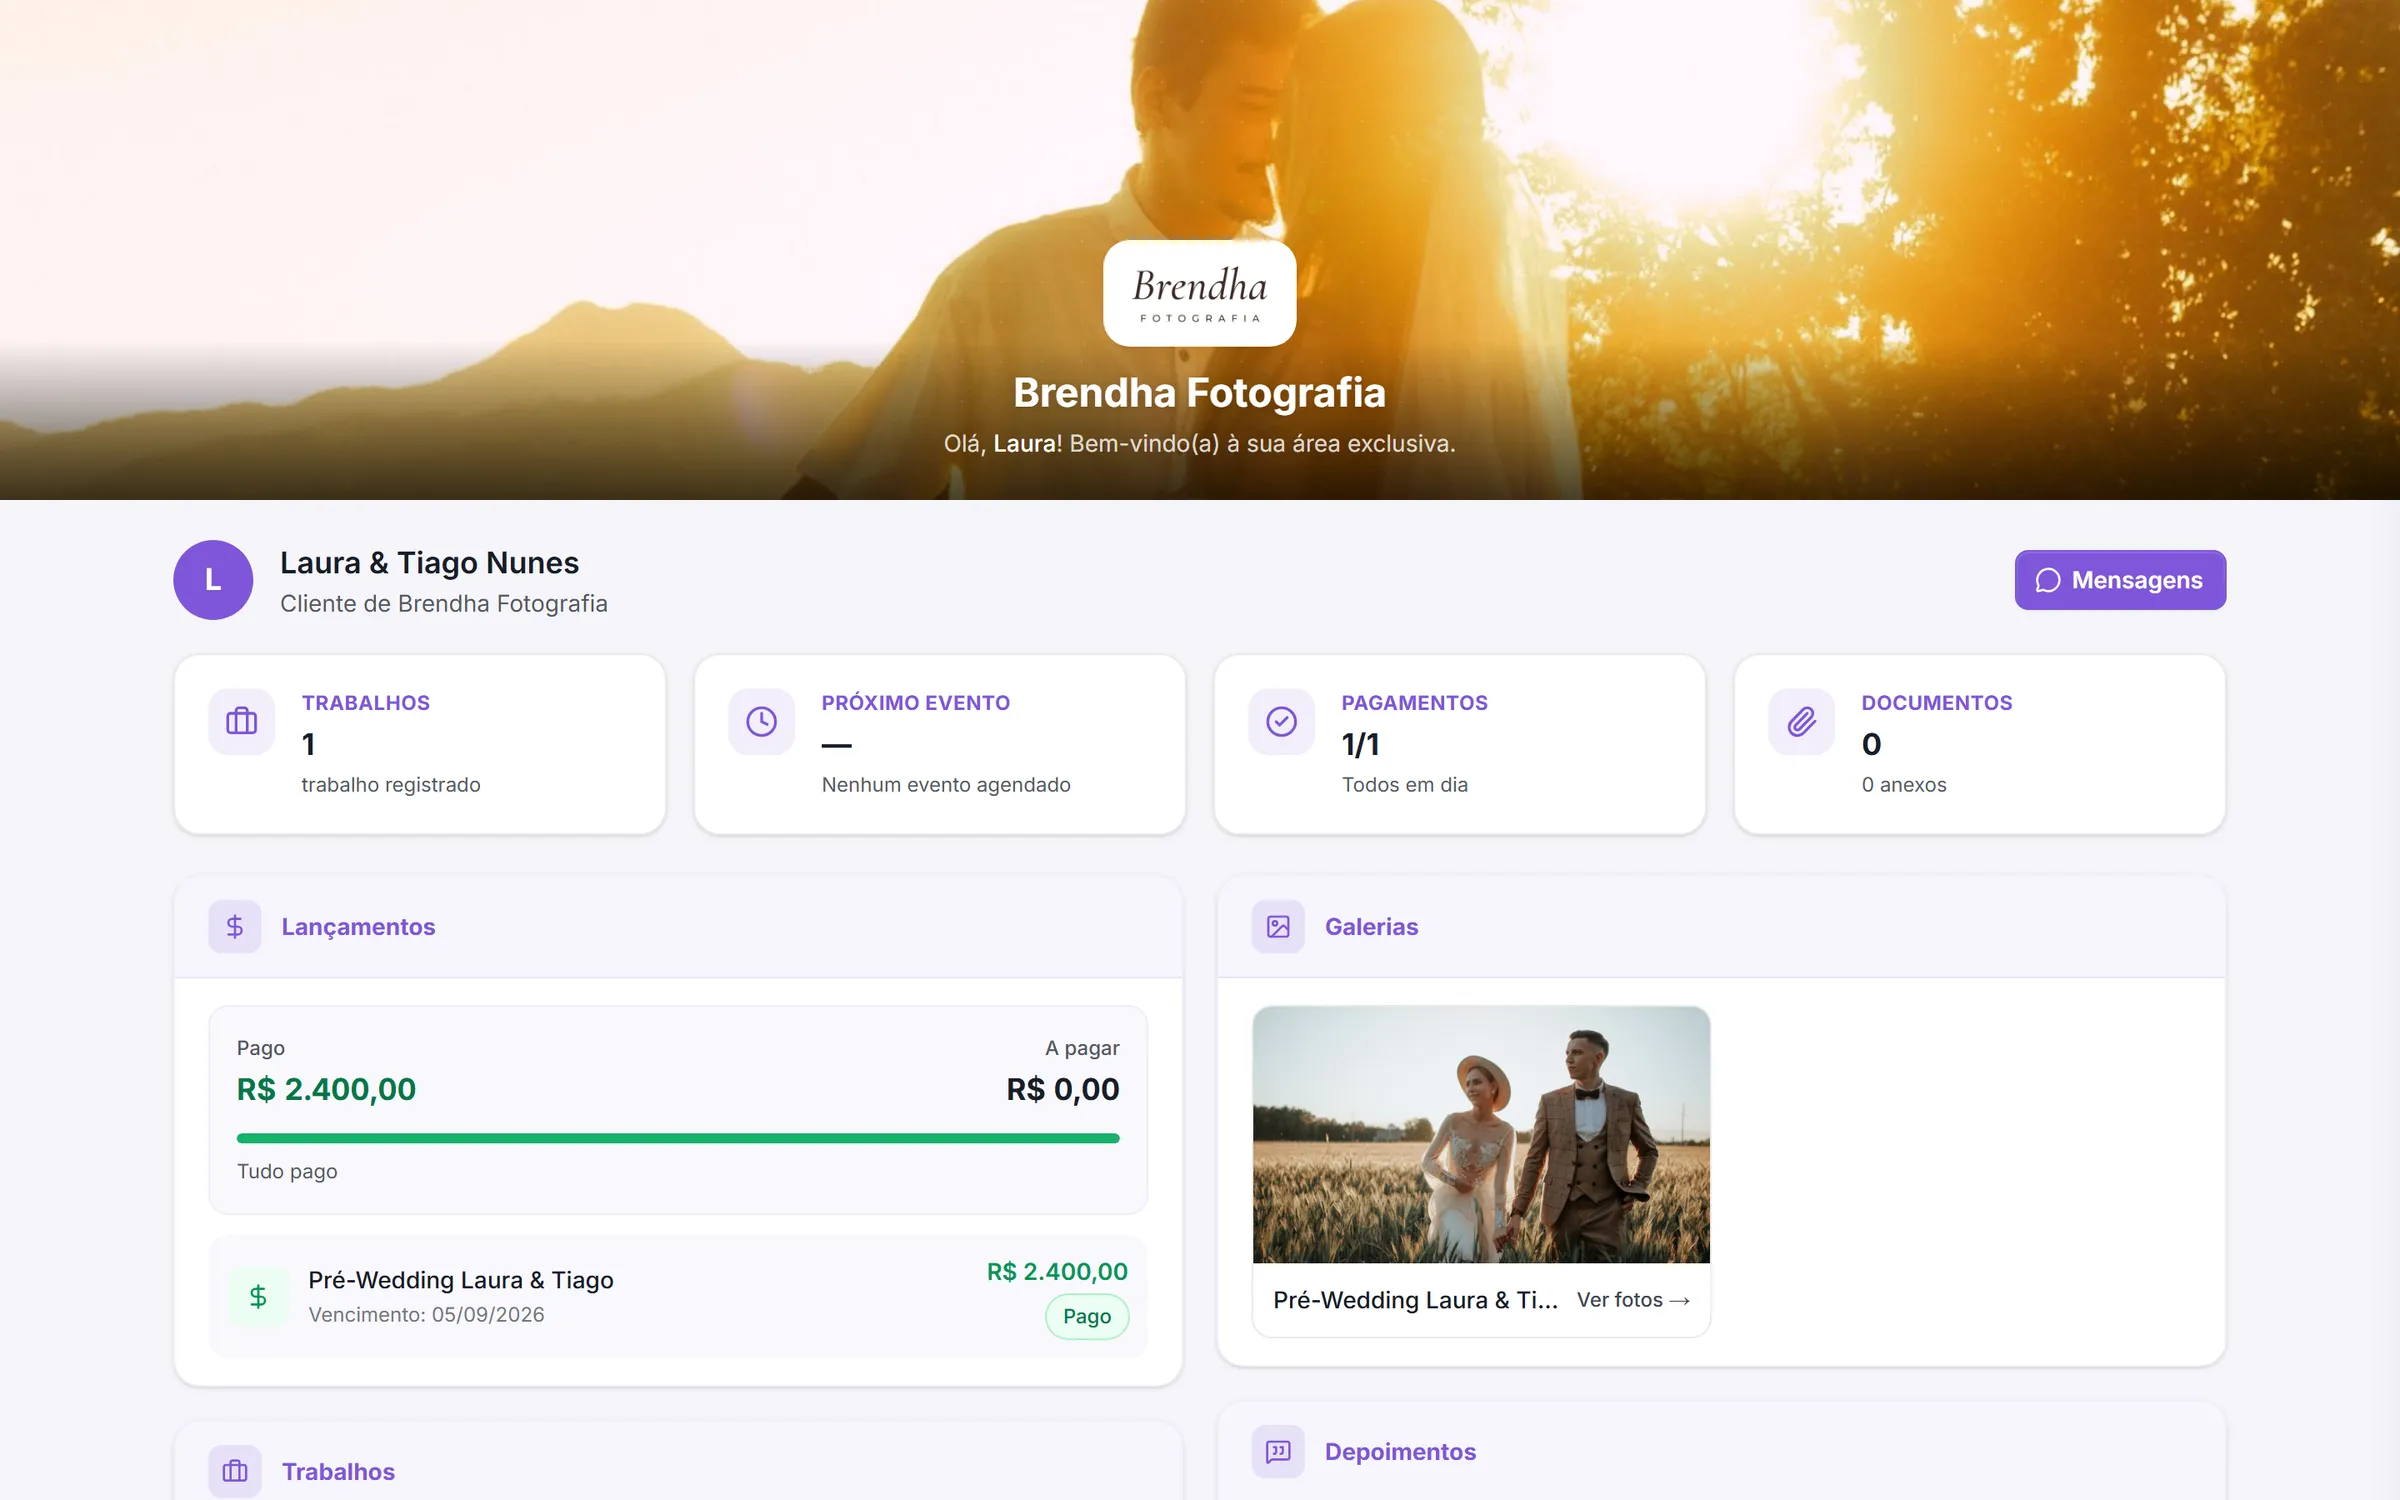The image size is (2400, 1500).
Task: Click the green 'R$ 2.400,00' entry amount
Action: point(1057,1272)
